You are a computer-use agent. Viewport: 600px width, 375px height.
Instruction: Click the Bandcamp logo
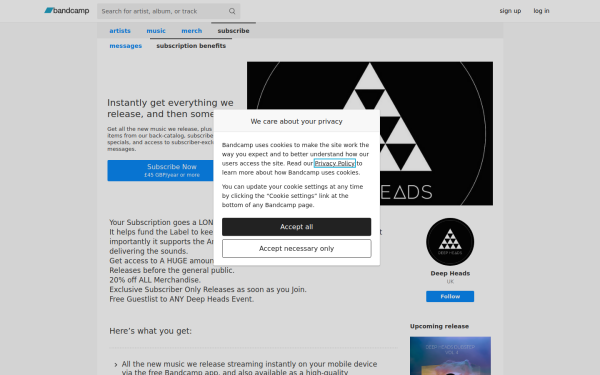(67, 11)
